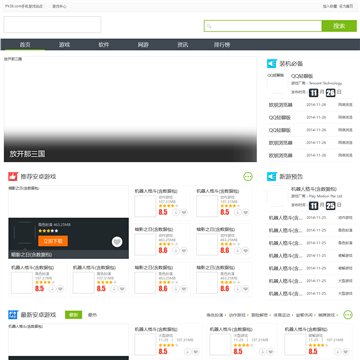This screenshot has width=360, height=360.
Task: Click the magnifier icon in search box
Action: [209, 26]
